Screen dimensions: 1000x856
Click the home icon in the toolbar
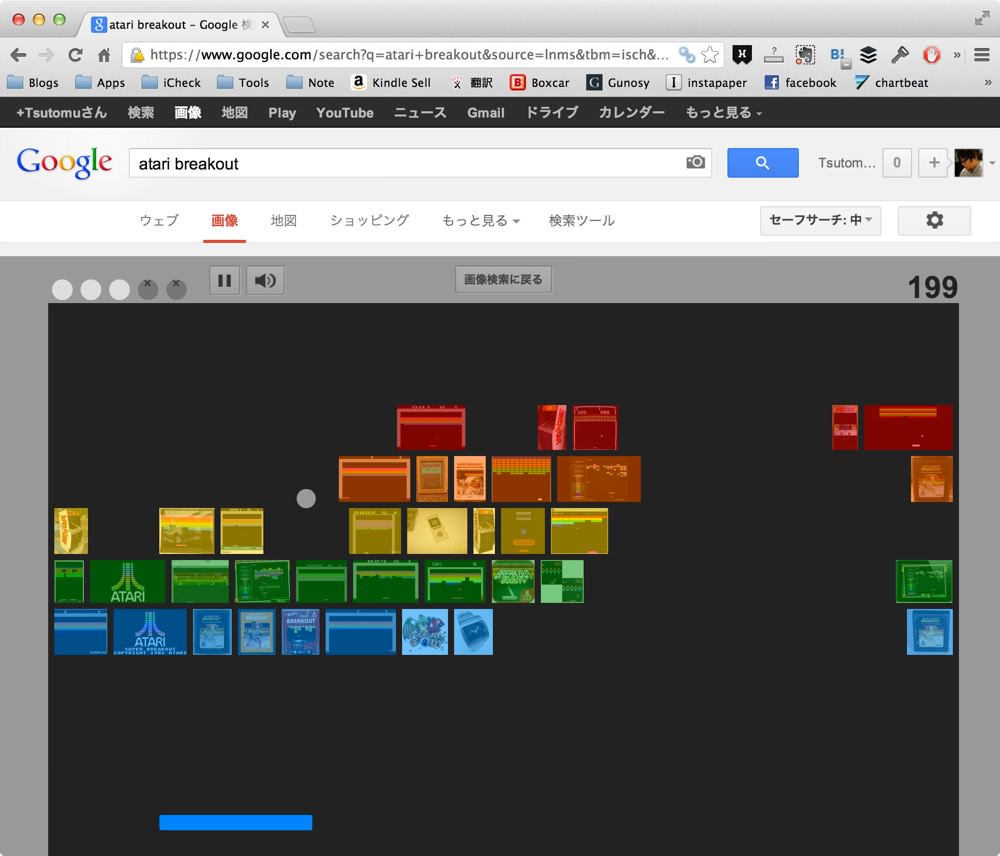pos(104,55)
